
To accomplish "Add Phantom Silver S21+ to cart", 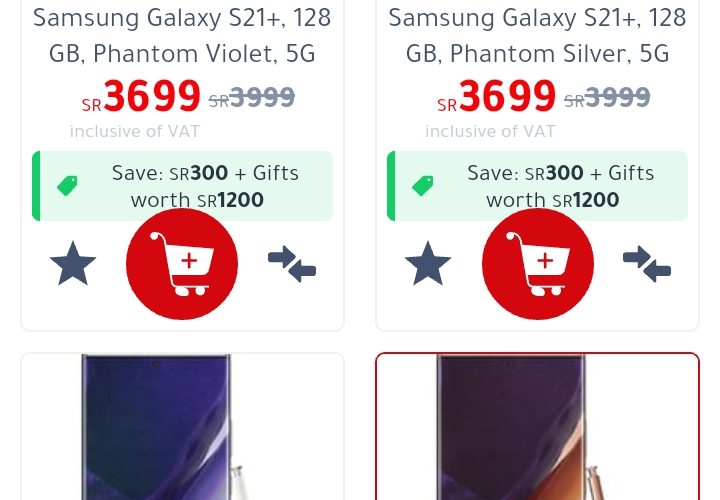I will 538,264.
